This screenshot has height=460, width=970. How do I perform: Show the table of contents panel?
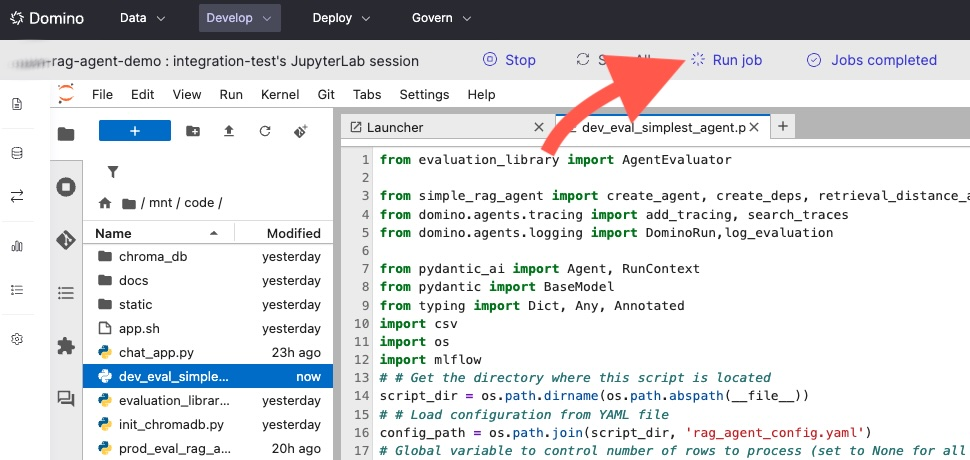(66, 293)
